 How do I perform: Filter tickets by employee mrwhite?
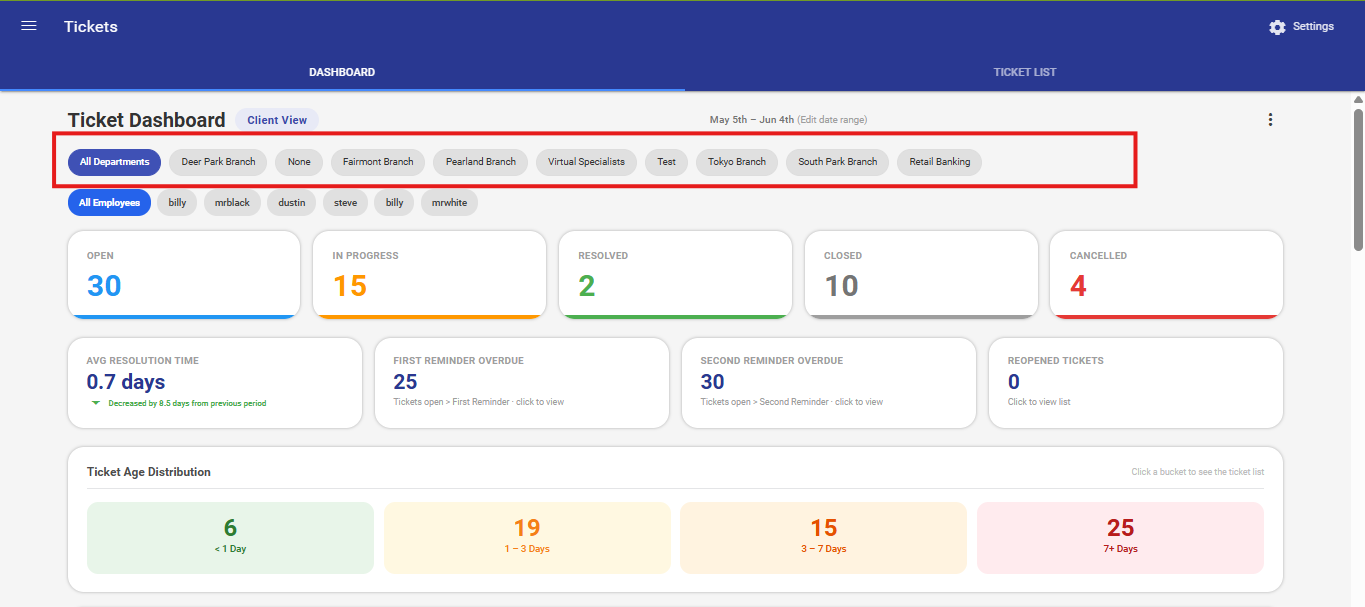[449, 203]
